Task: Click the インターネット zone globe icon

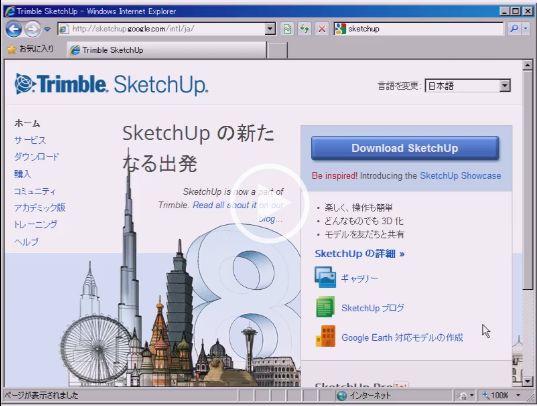Action: tap(341, 396)
